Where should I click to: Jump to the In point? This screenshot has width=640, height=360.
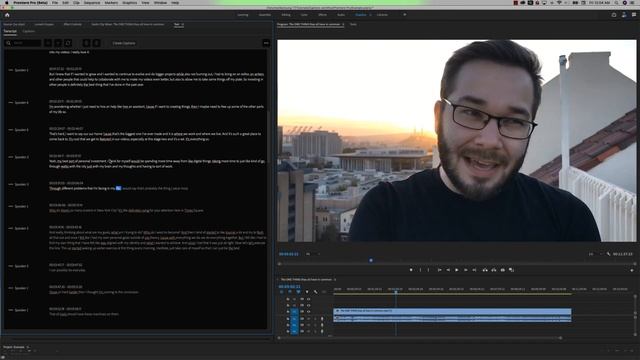439,270
